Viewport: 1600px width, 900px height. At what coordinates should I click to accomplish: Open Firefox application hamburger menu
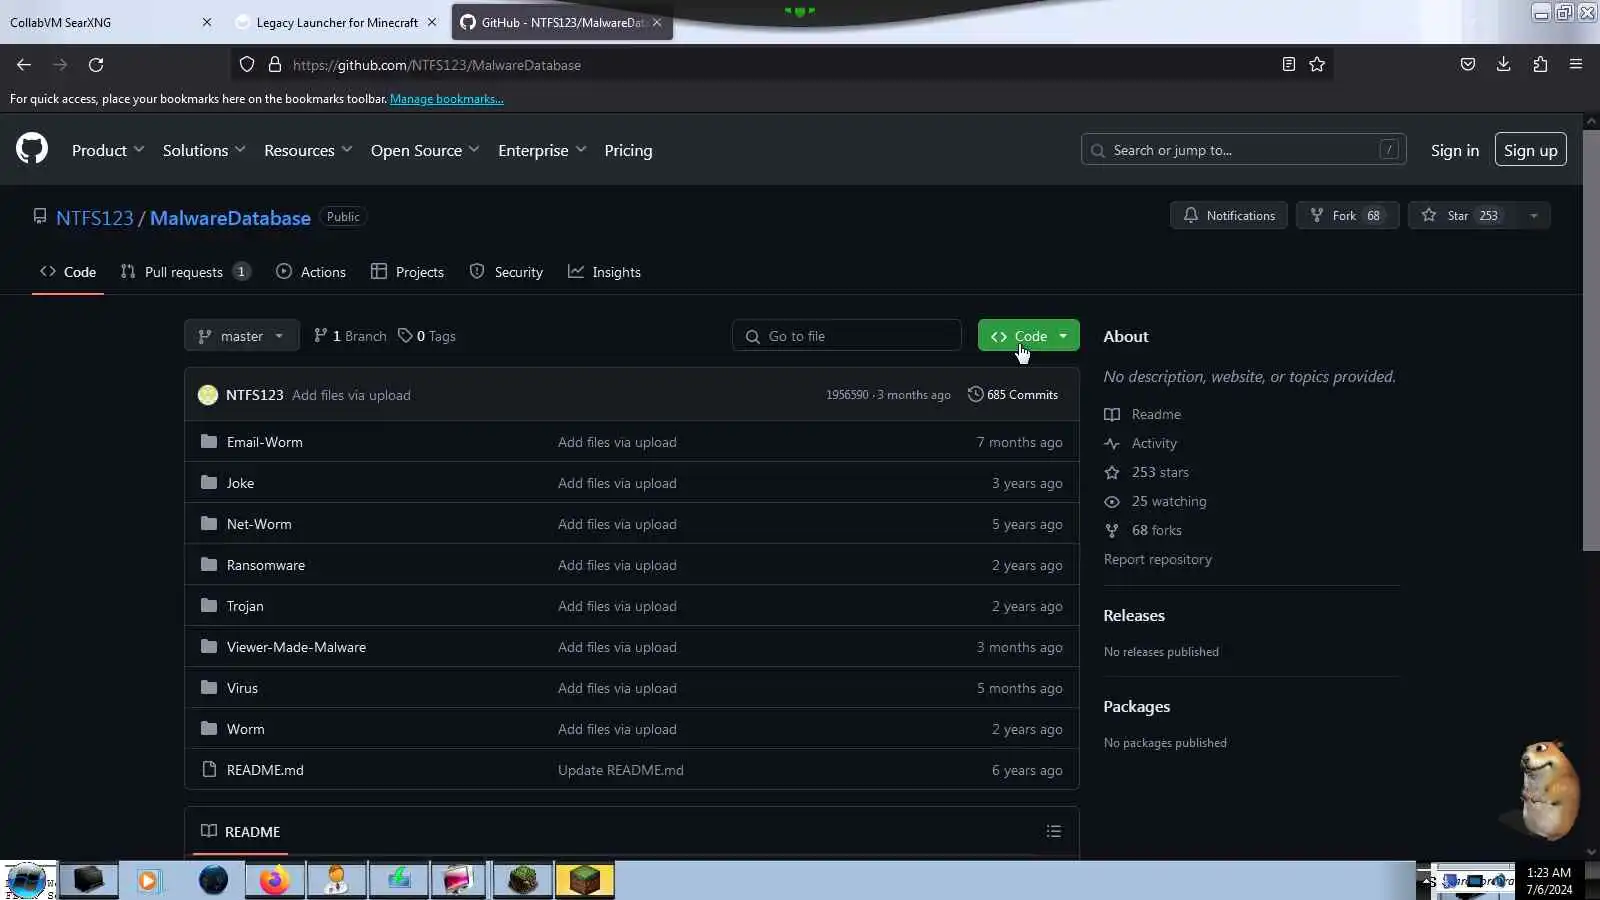point(1576,65)
